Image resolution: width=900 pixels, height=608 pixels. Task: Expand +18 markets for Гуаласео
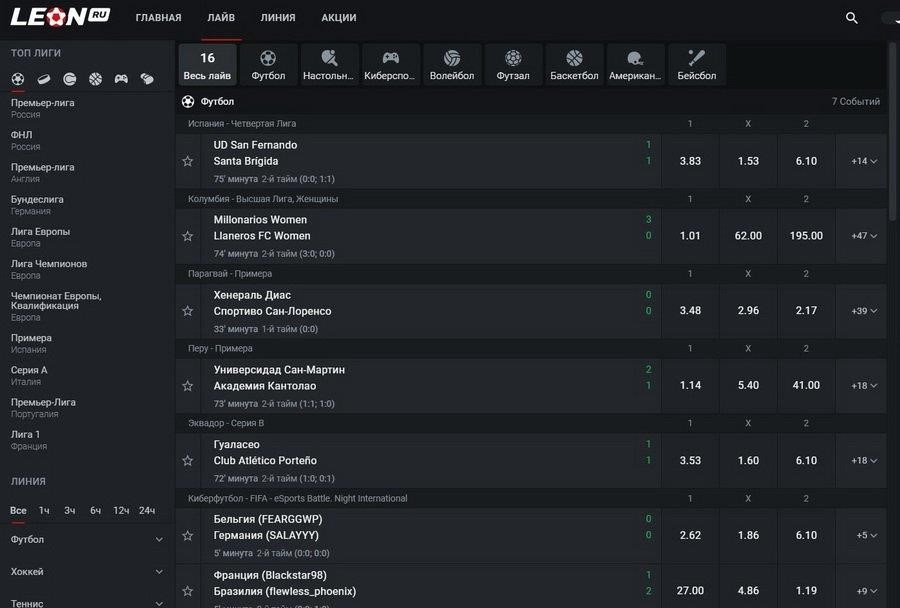click(864, 460)
